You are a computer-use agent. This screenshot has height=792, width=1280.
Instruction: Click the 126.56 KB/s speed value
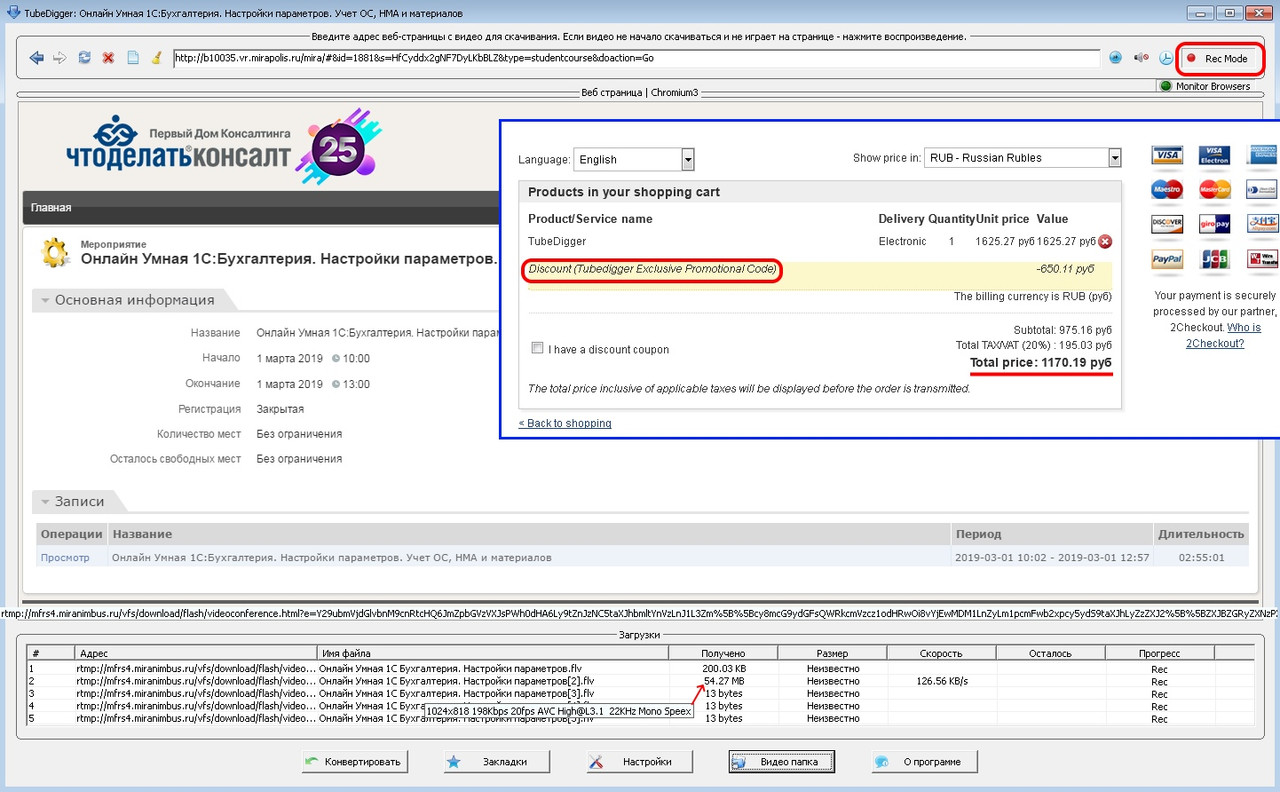pyautogui.click(x=942, y=681)
